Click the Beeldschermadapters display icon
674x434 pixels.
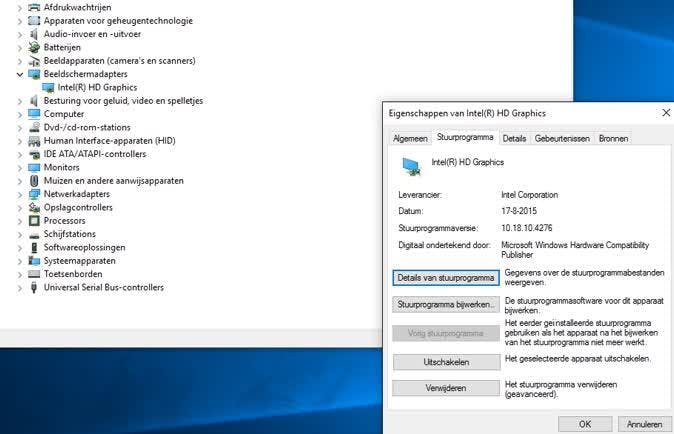(34, 74)
